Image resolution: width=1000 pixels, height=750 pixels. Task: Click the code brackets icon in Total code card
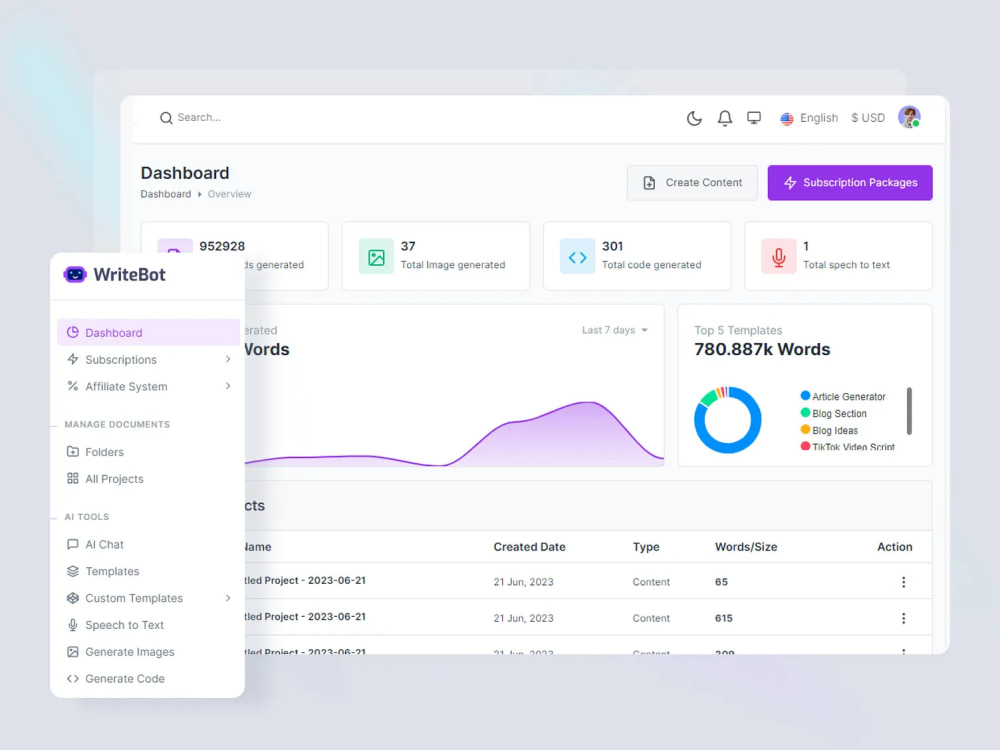coord(577,256)
